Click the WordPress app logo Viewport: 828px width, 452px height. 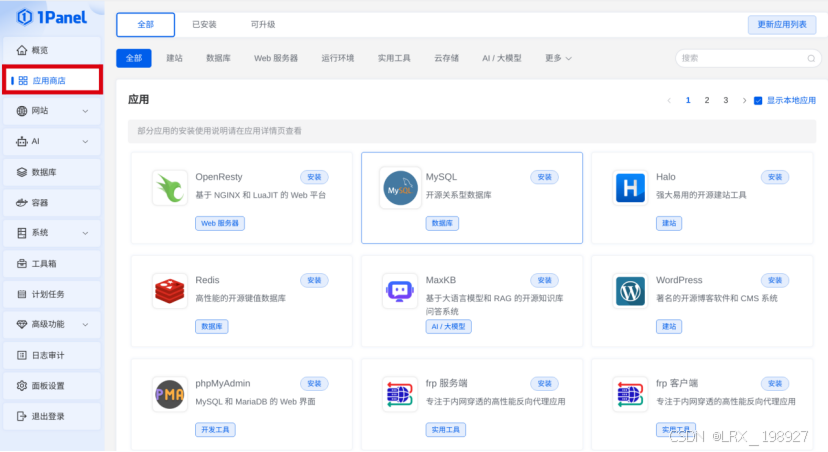pos(630,291)
